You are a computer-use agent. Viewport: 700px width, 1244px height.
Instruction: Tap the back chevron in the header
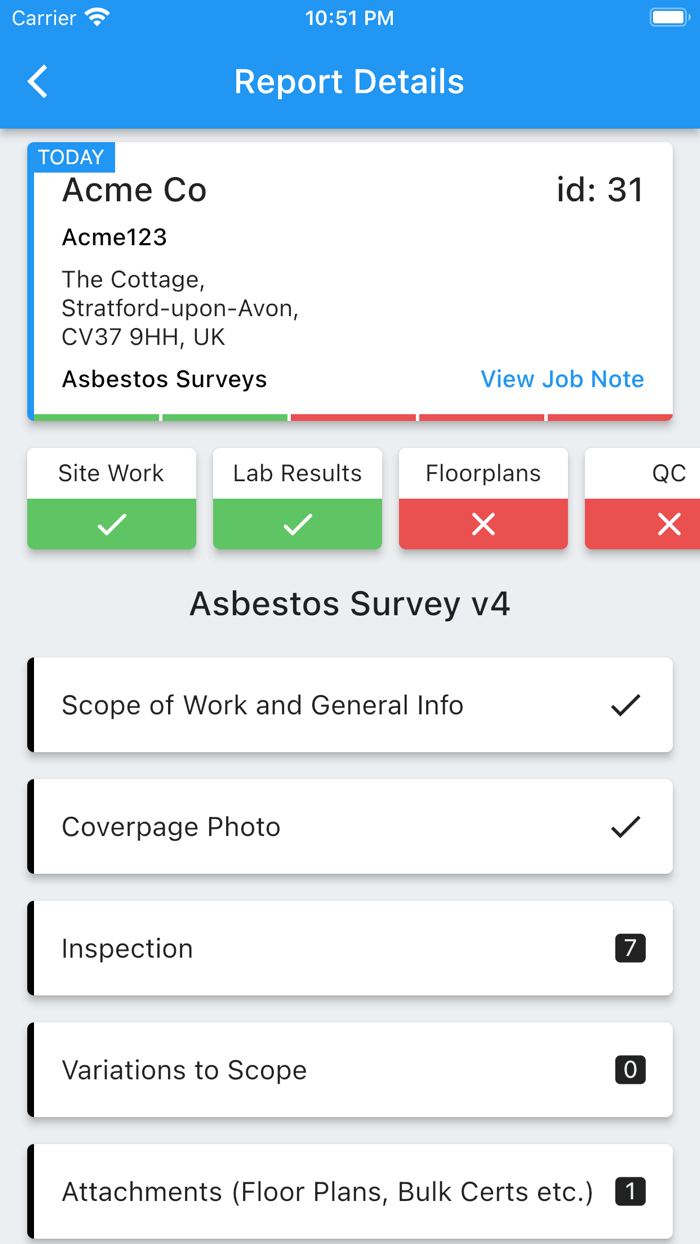click(x=37, y=81)
